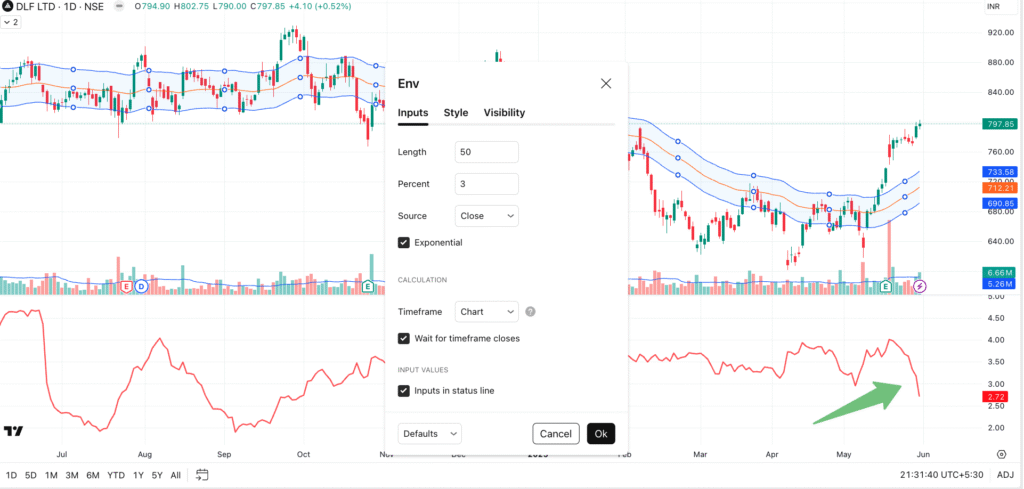
Task: Toggle Inputs in status line checkbox
Action: [x=404, y=390]
